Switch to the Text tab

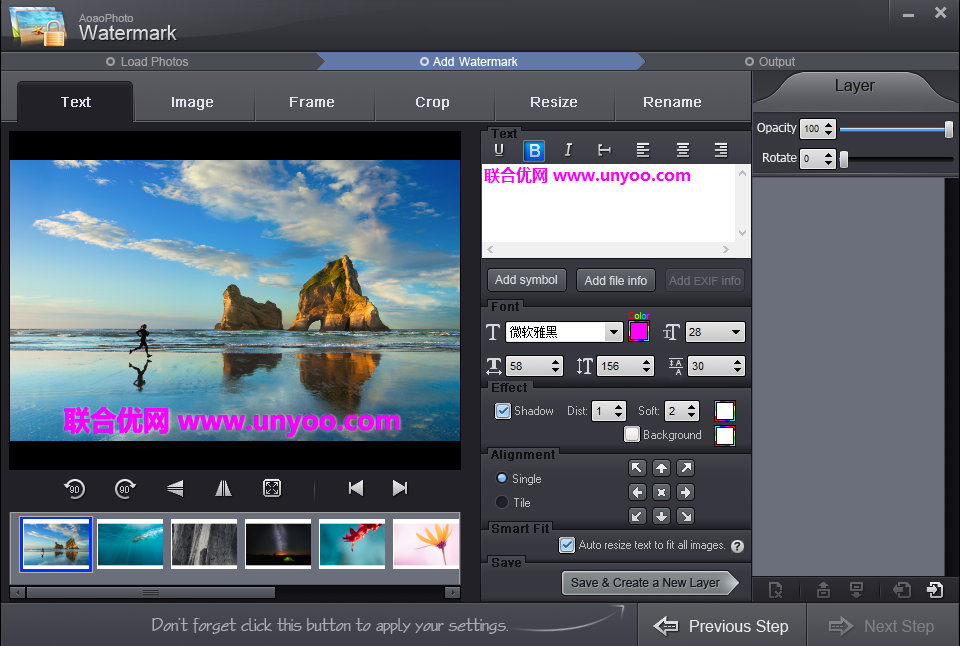75,102
